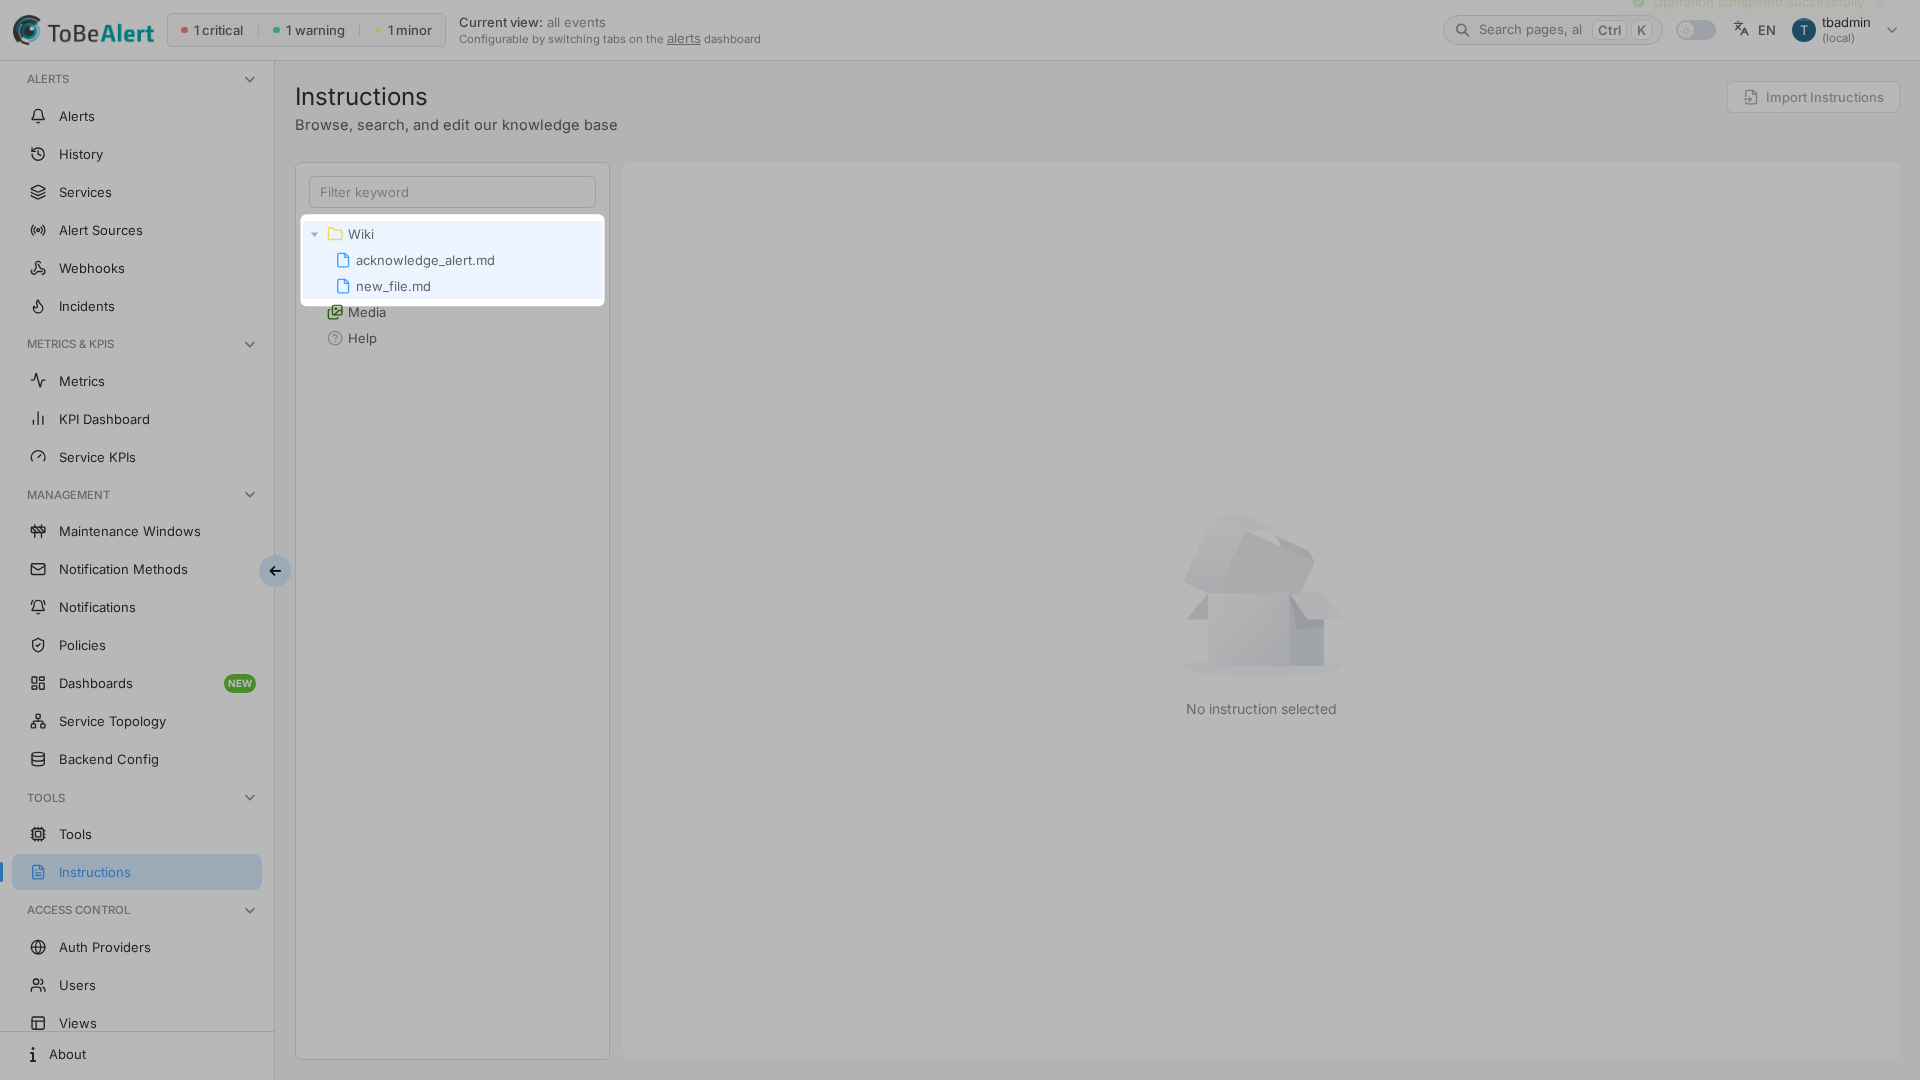This screenshot has height=1080, width=1920.
Task: Select the Webhooks icon
Action: click(x=38, y=268)
